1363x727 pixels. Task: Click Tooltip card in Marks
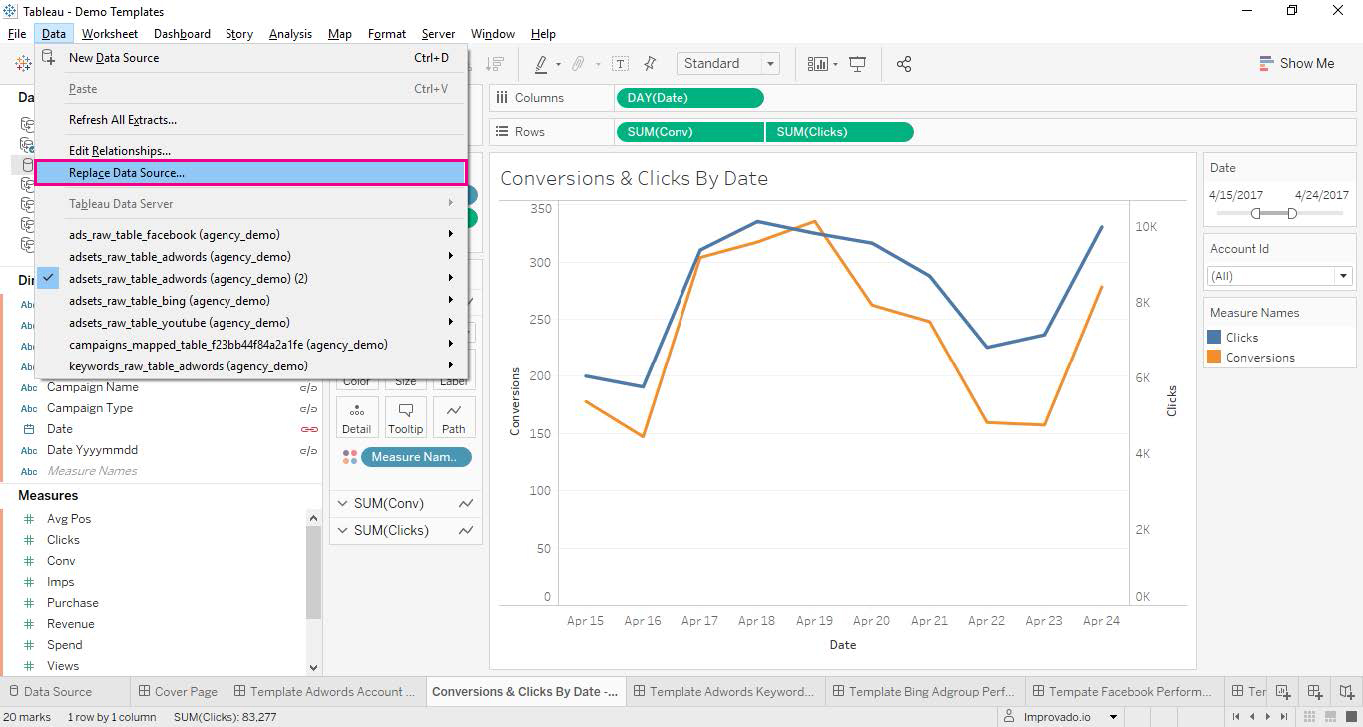406,417
